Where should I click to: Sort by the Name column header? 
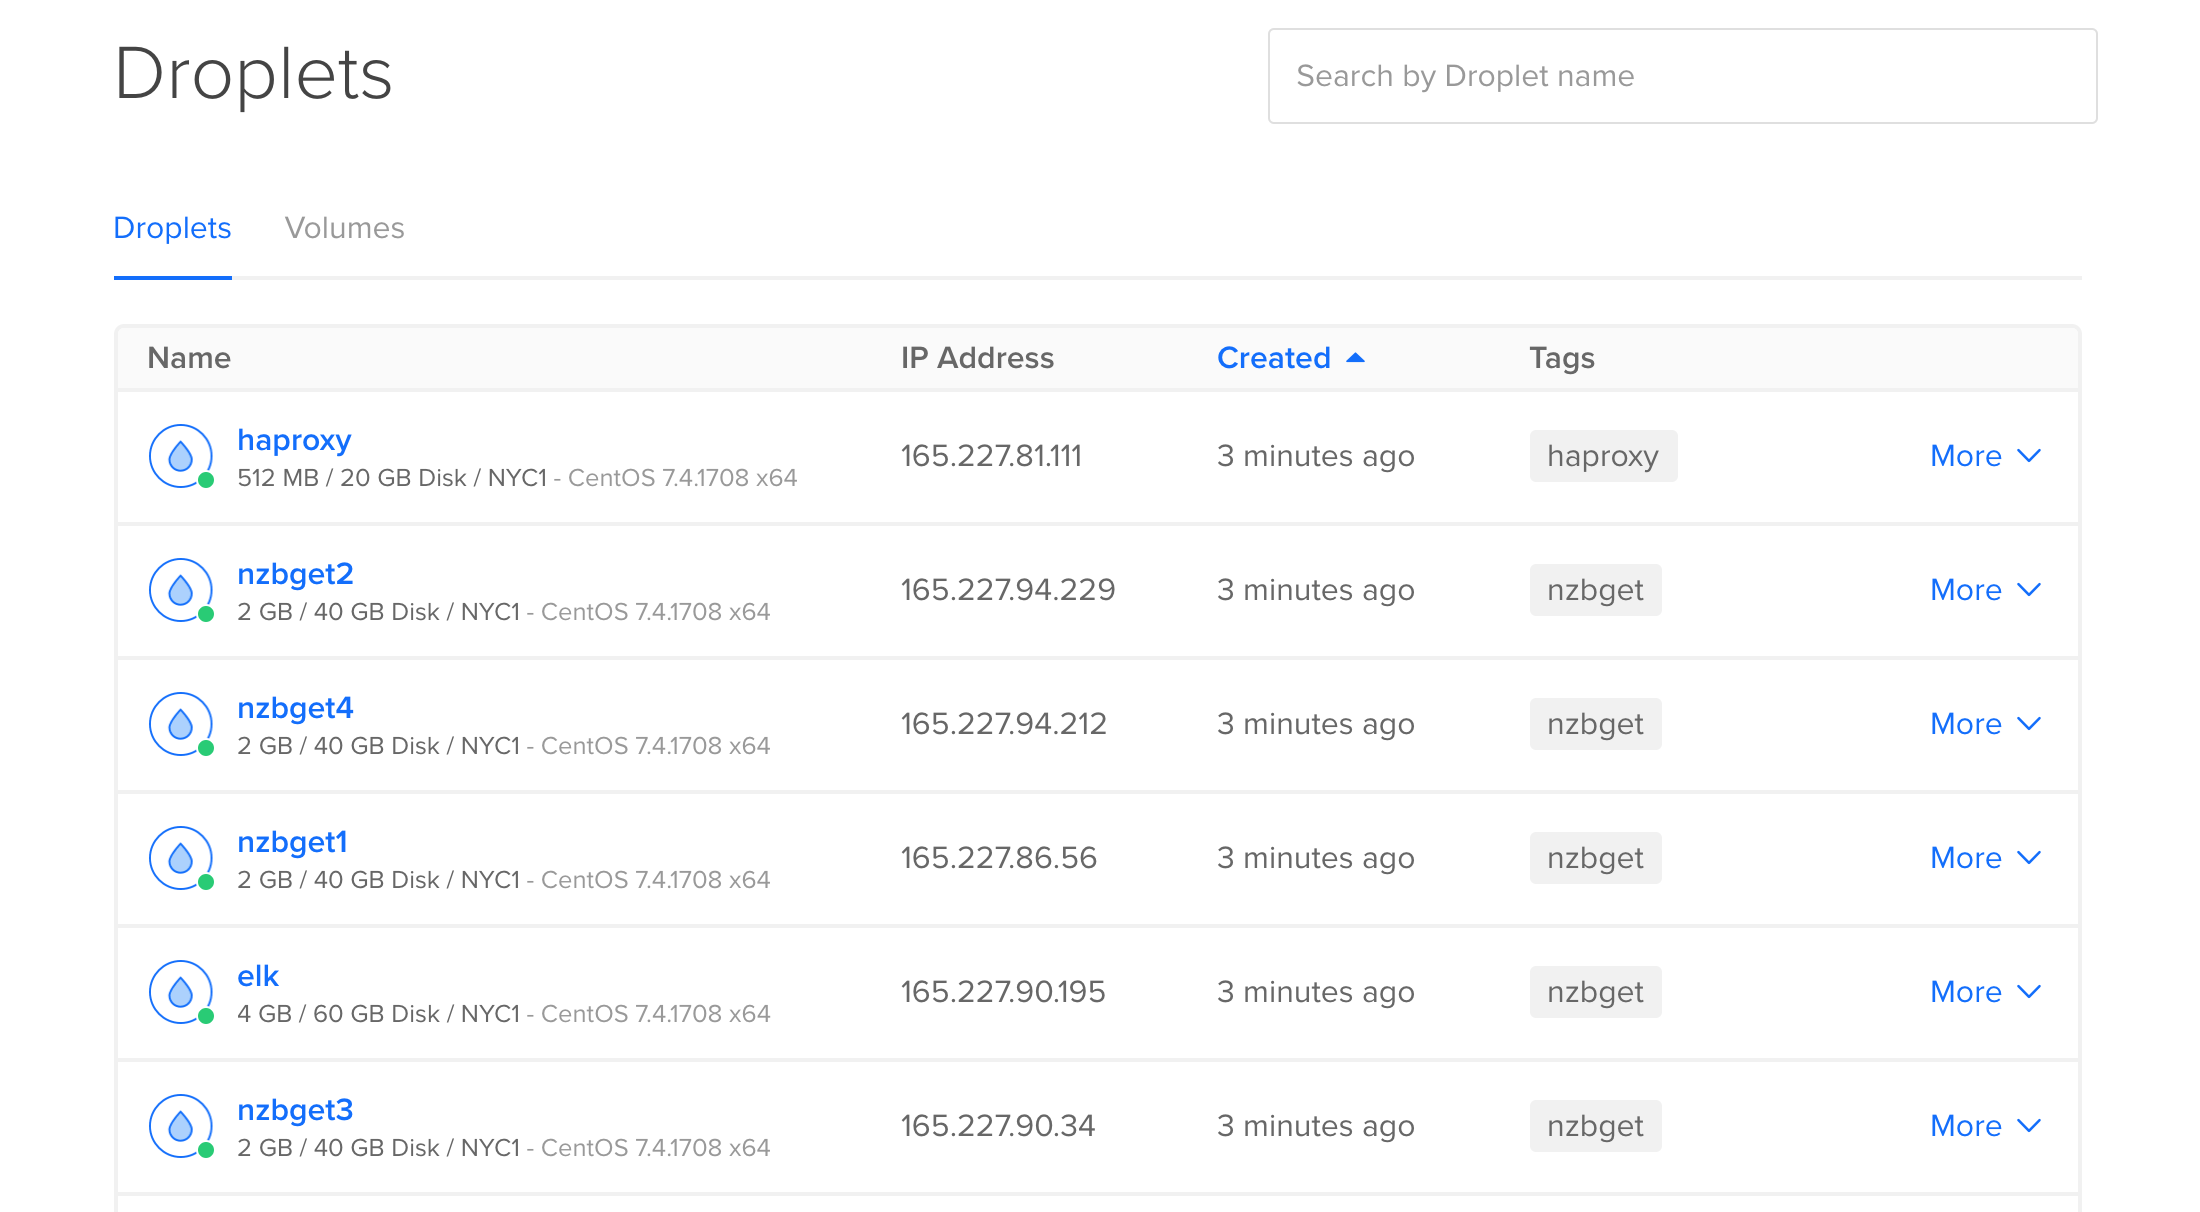pos(189,358)
